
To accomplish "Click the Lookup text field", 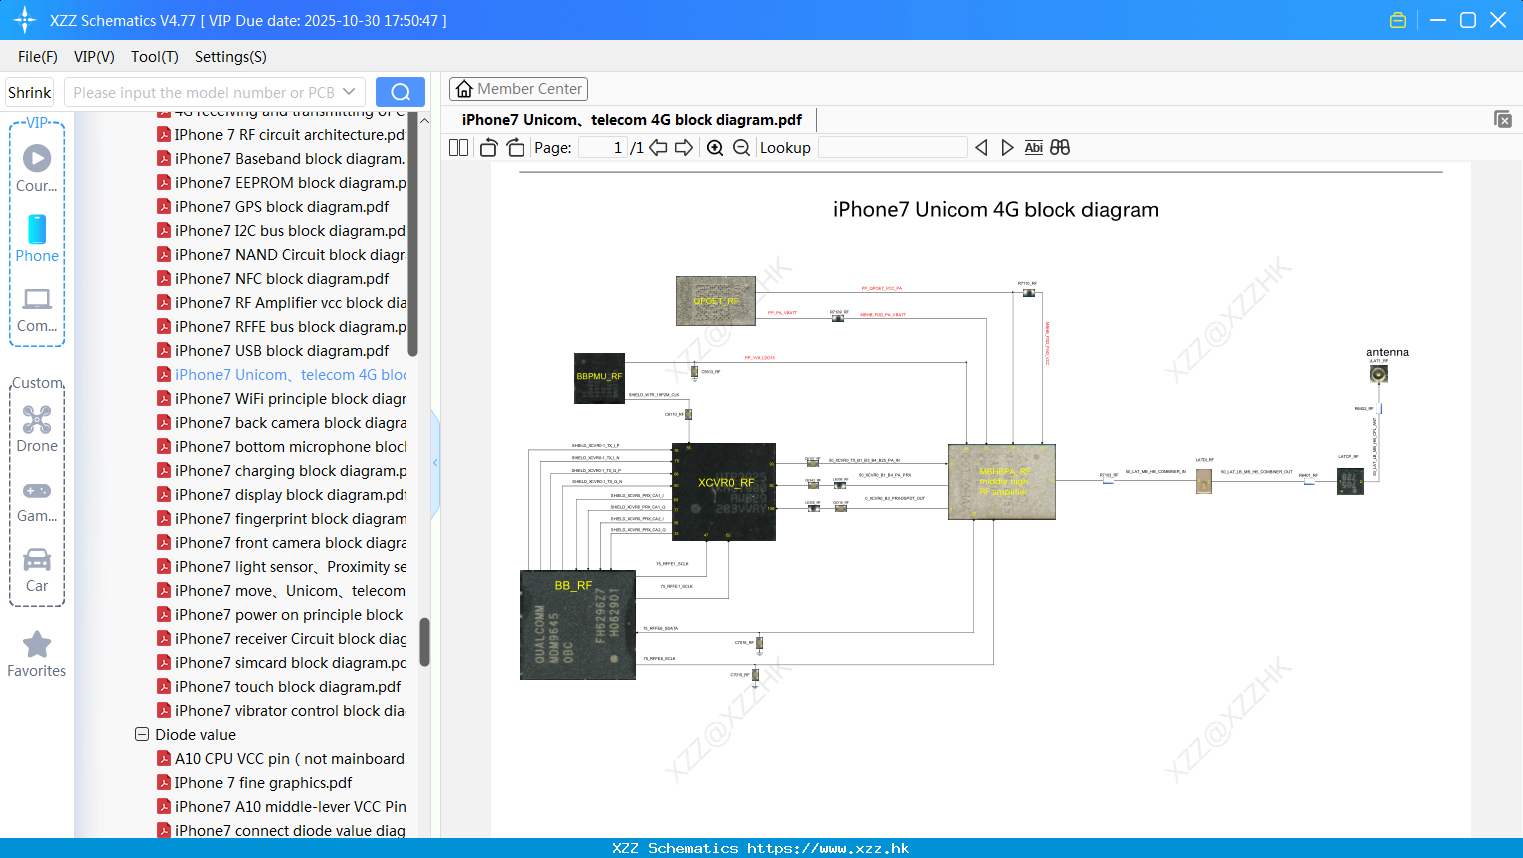I will click(893, 148).
